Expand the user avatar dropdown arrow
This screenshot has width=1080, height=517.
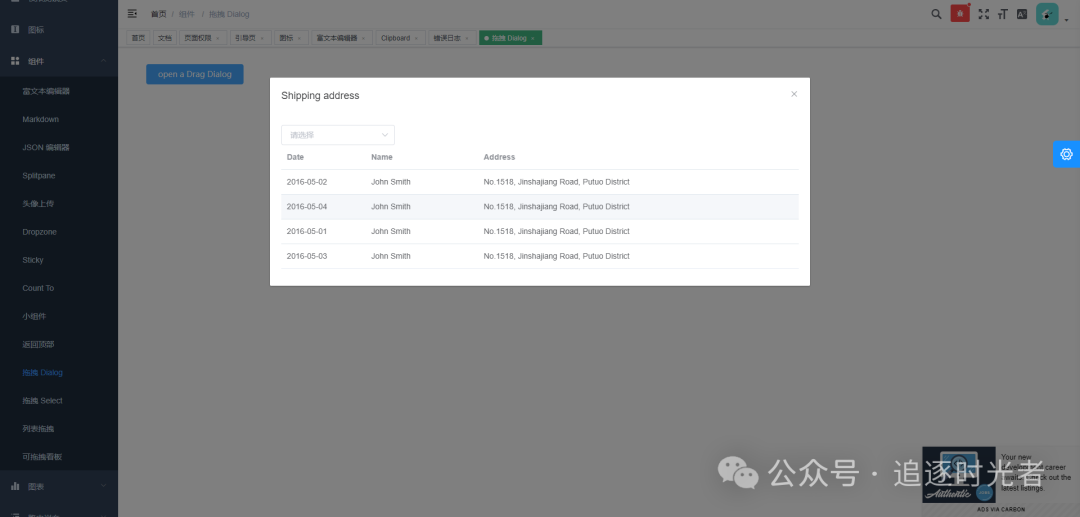click(1066, 20)
